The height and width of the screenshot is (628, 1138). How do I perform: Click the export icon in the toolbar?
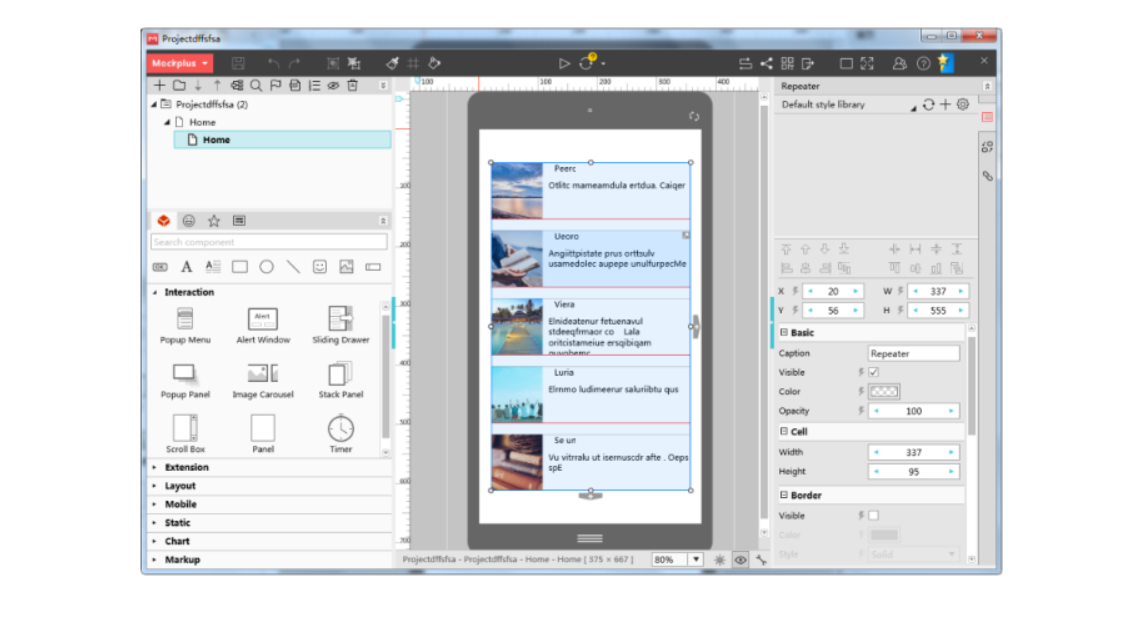[x=809, y=63]
